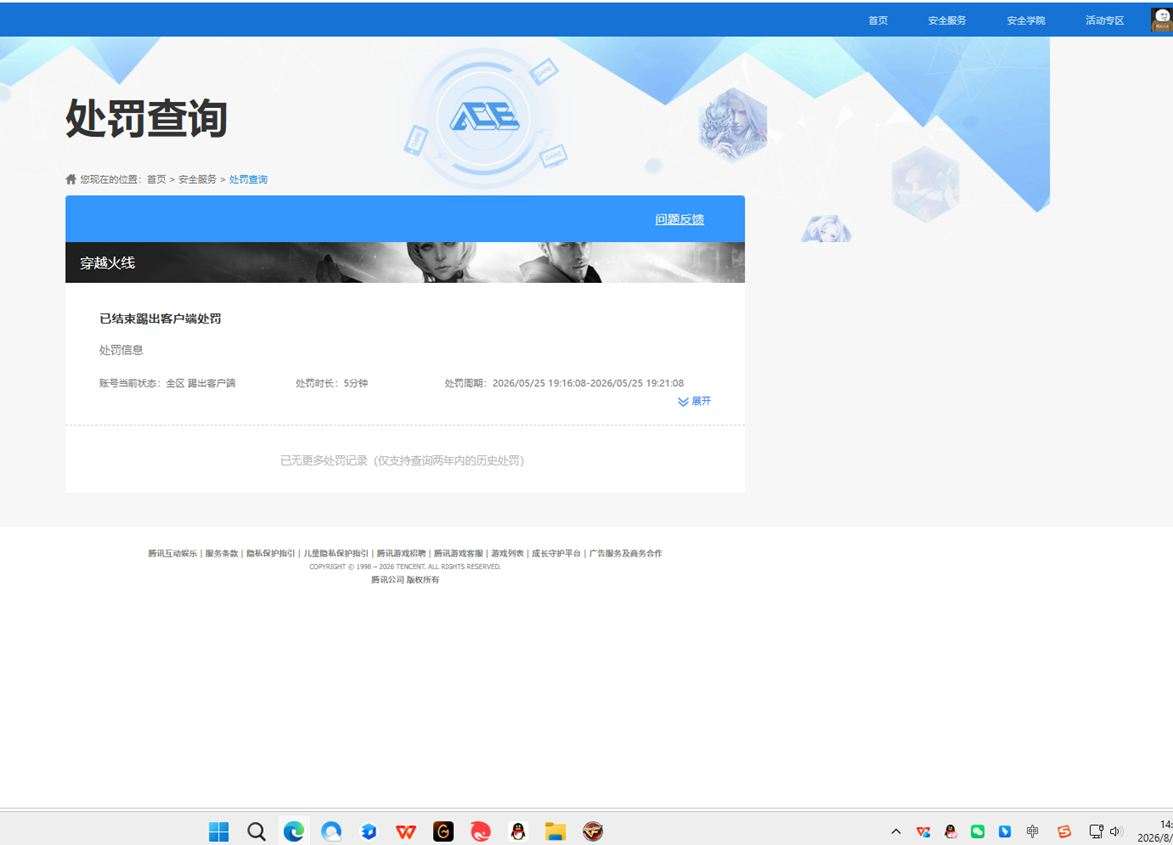Click the 穿越火线 game banner
Viewport: 1173px width, 845px height.
(405, 262)
